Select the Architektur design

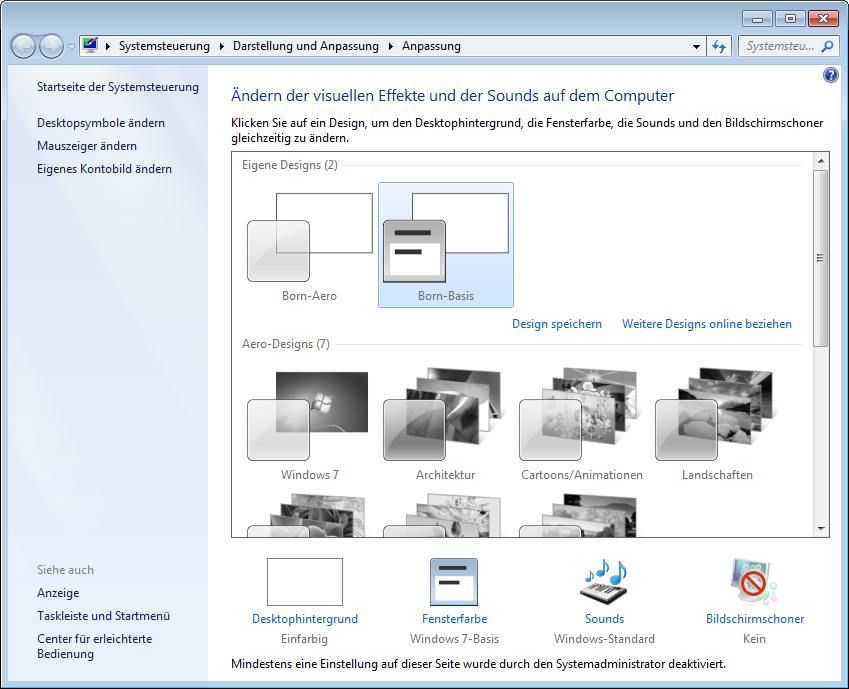[x=446, y=424]
